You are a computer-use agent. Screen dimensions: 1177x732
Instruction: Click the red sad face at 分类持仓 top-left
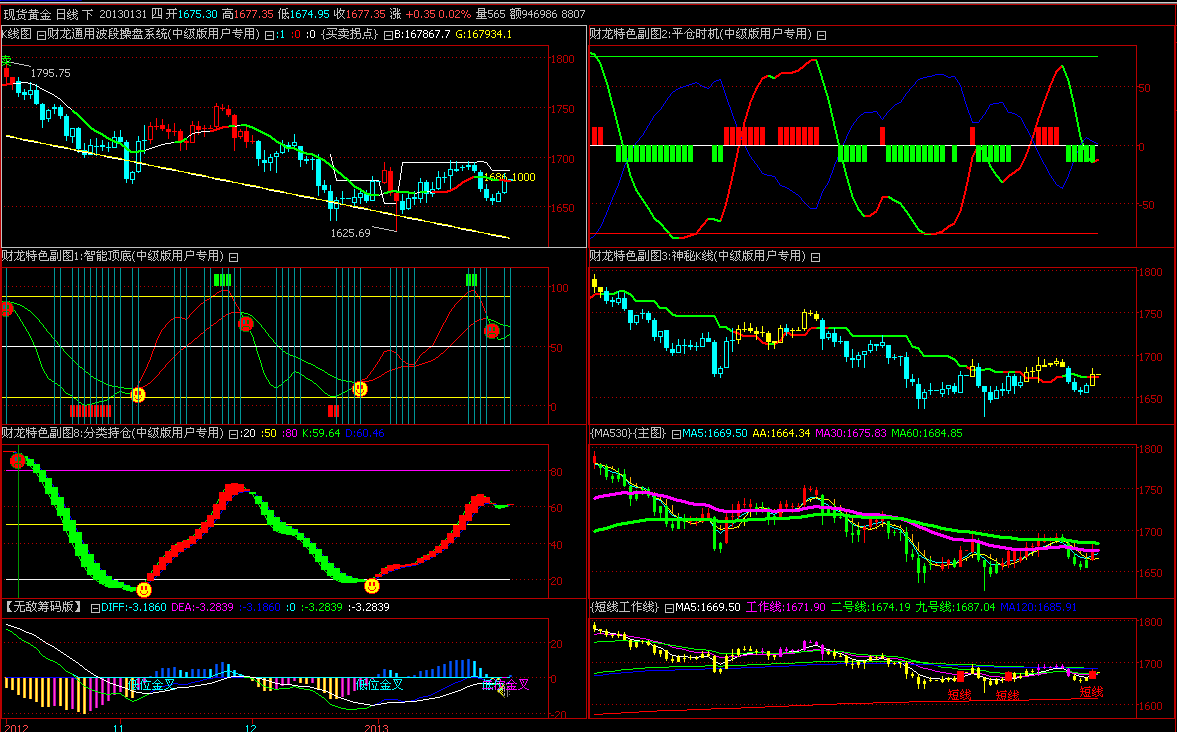coord(18,461)
